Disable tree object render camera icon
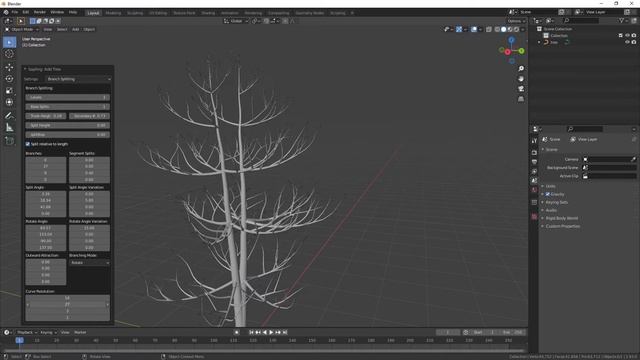 click(x=634, y=42)
